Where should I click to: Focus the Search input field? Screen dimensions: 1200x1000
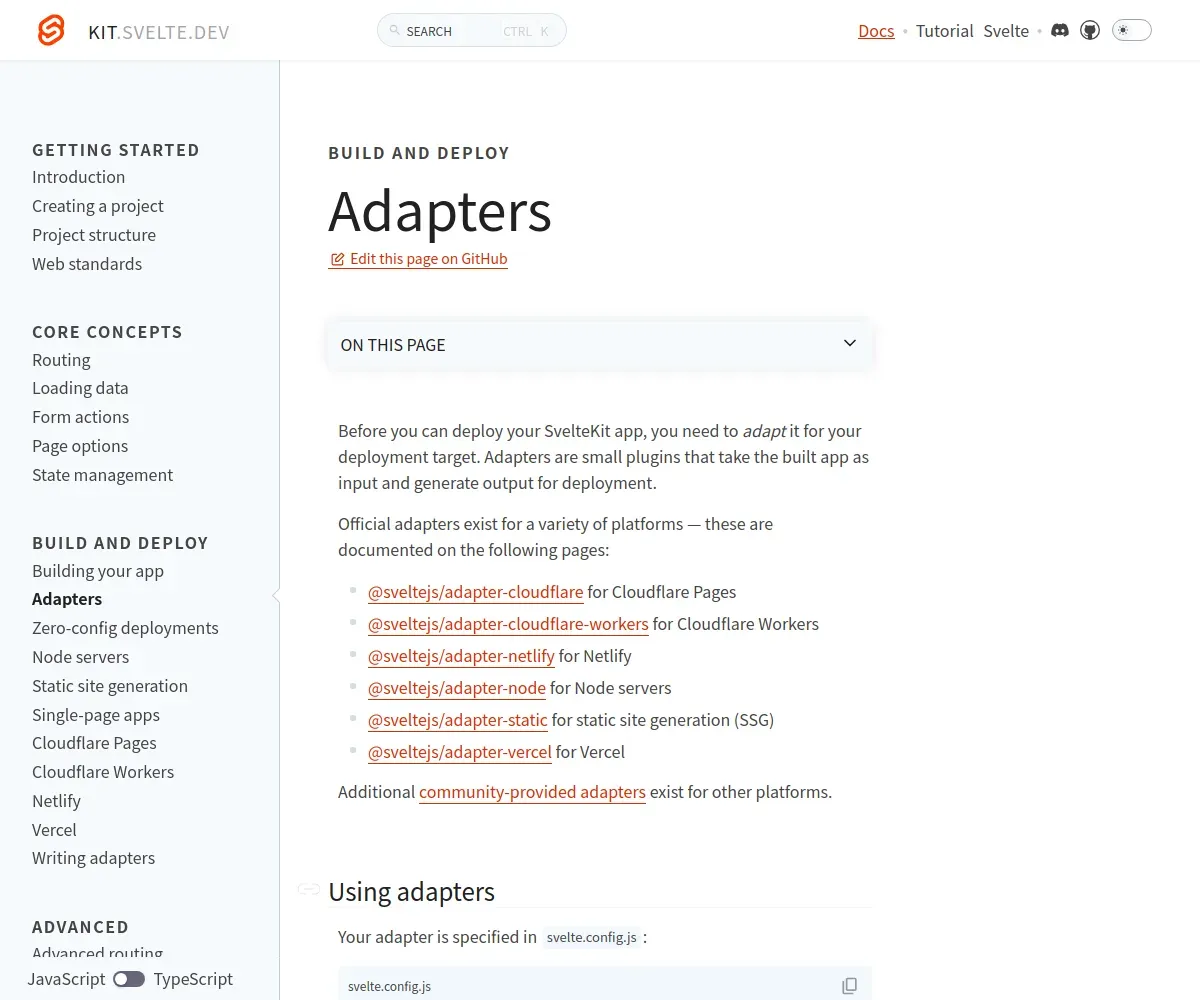471,31
